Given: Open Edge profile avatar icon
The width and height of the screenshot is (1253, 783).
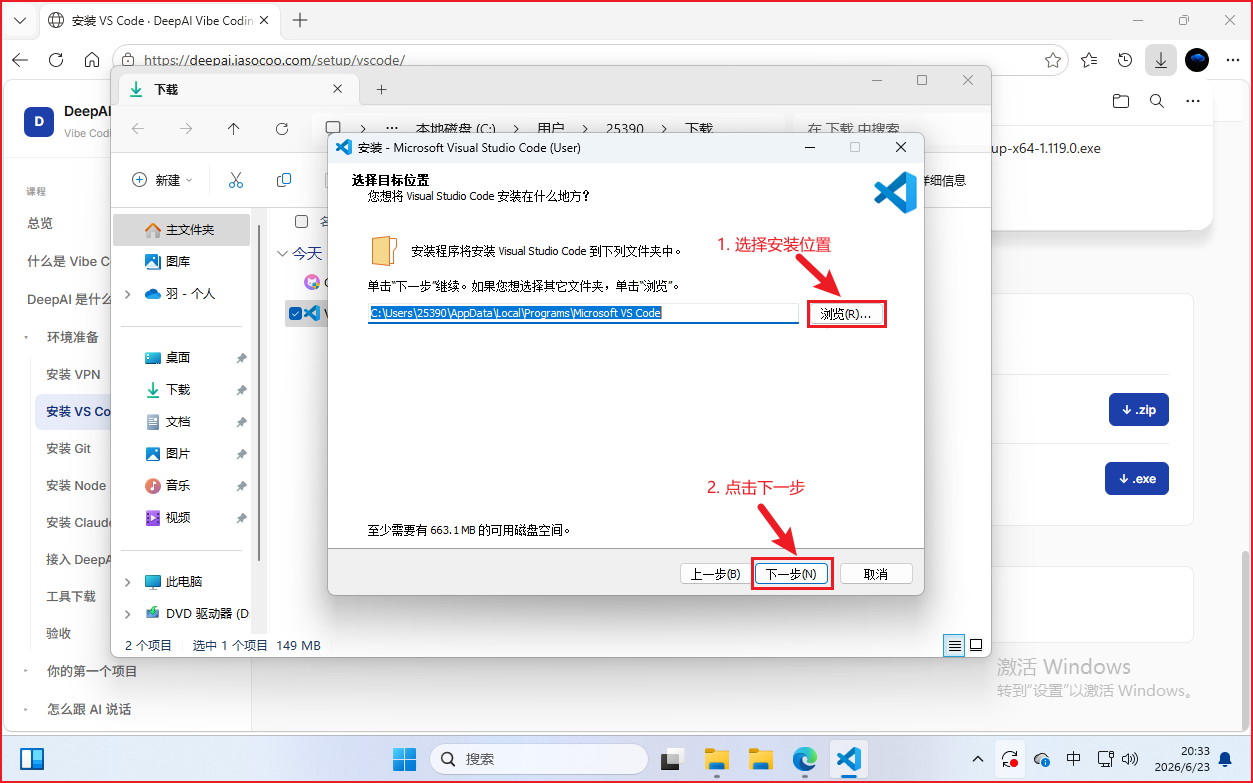Looking at the screenshot, I should pyautogui.click(x=1197, y=60).
